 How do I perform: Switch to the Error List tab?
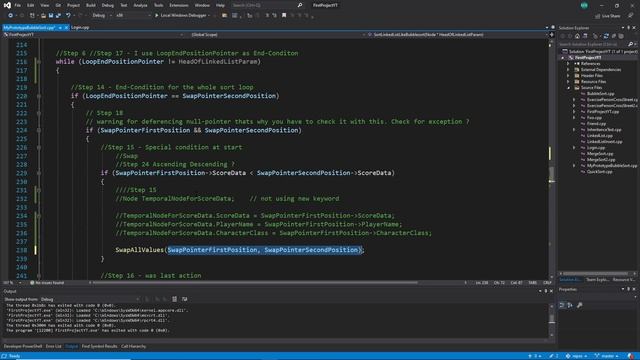click(x=53, y=346)
